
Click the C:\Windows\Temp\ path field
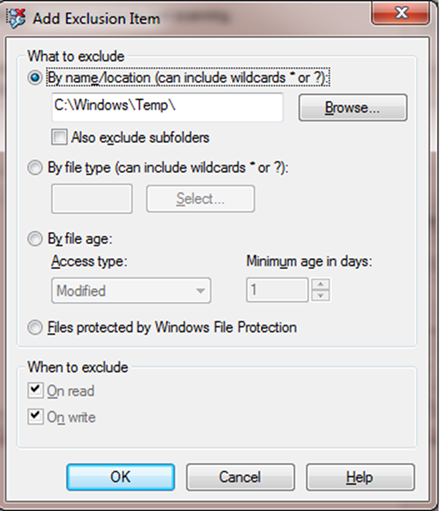coord(167,107)
